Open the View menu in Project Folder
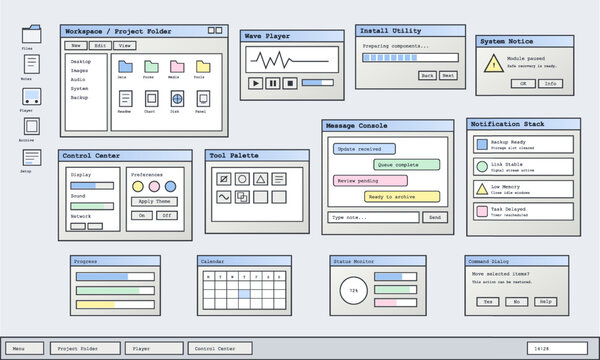Viewport: 600px width, 360px height. pyautogui.click(x=125, y=46)
